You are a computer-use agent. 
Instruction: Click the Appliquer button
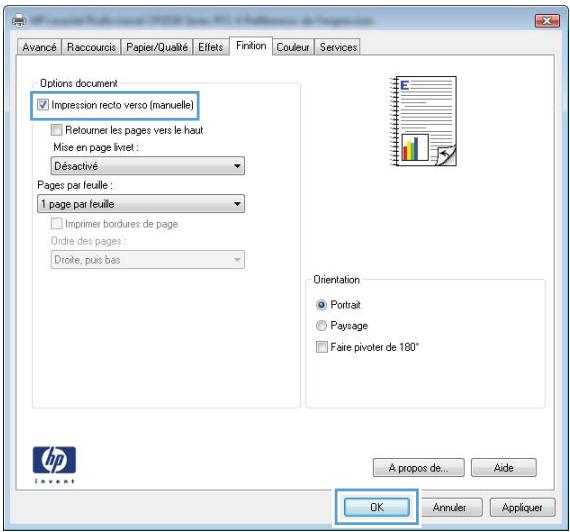[522, 507]
